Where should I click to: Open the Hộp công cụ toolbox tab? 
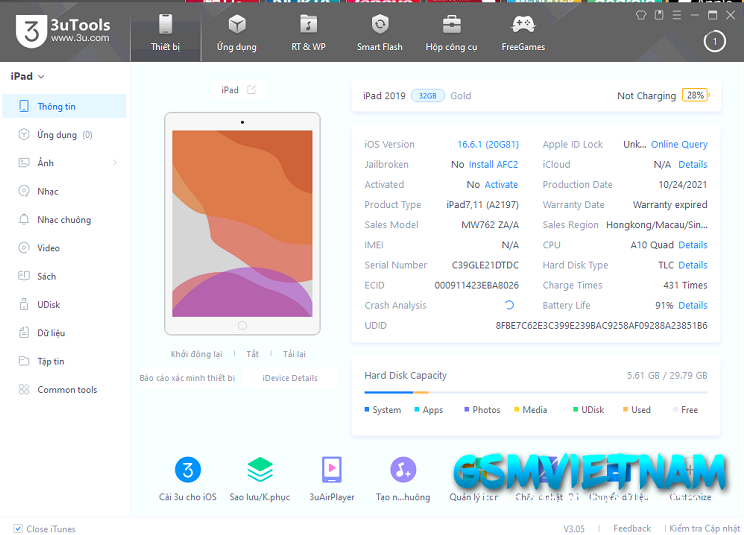pos(451,32)
